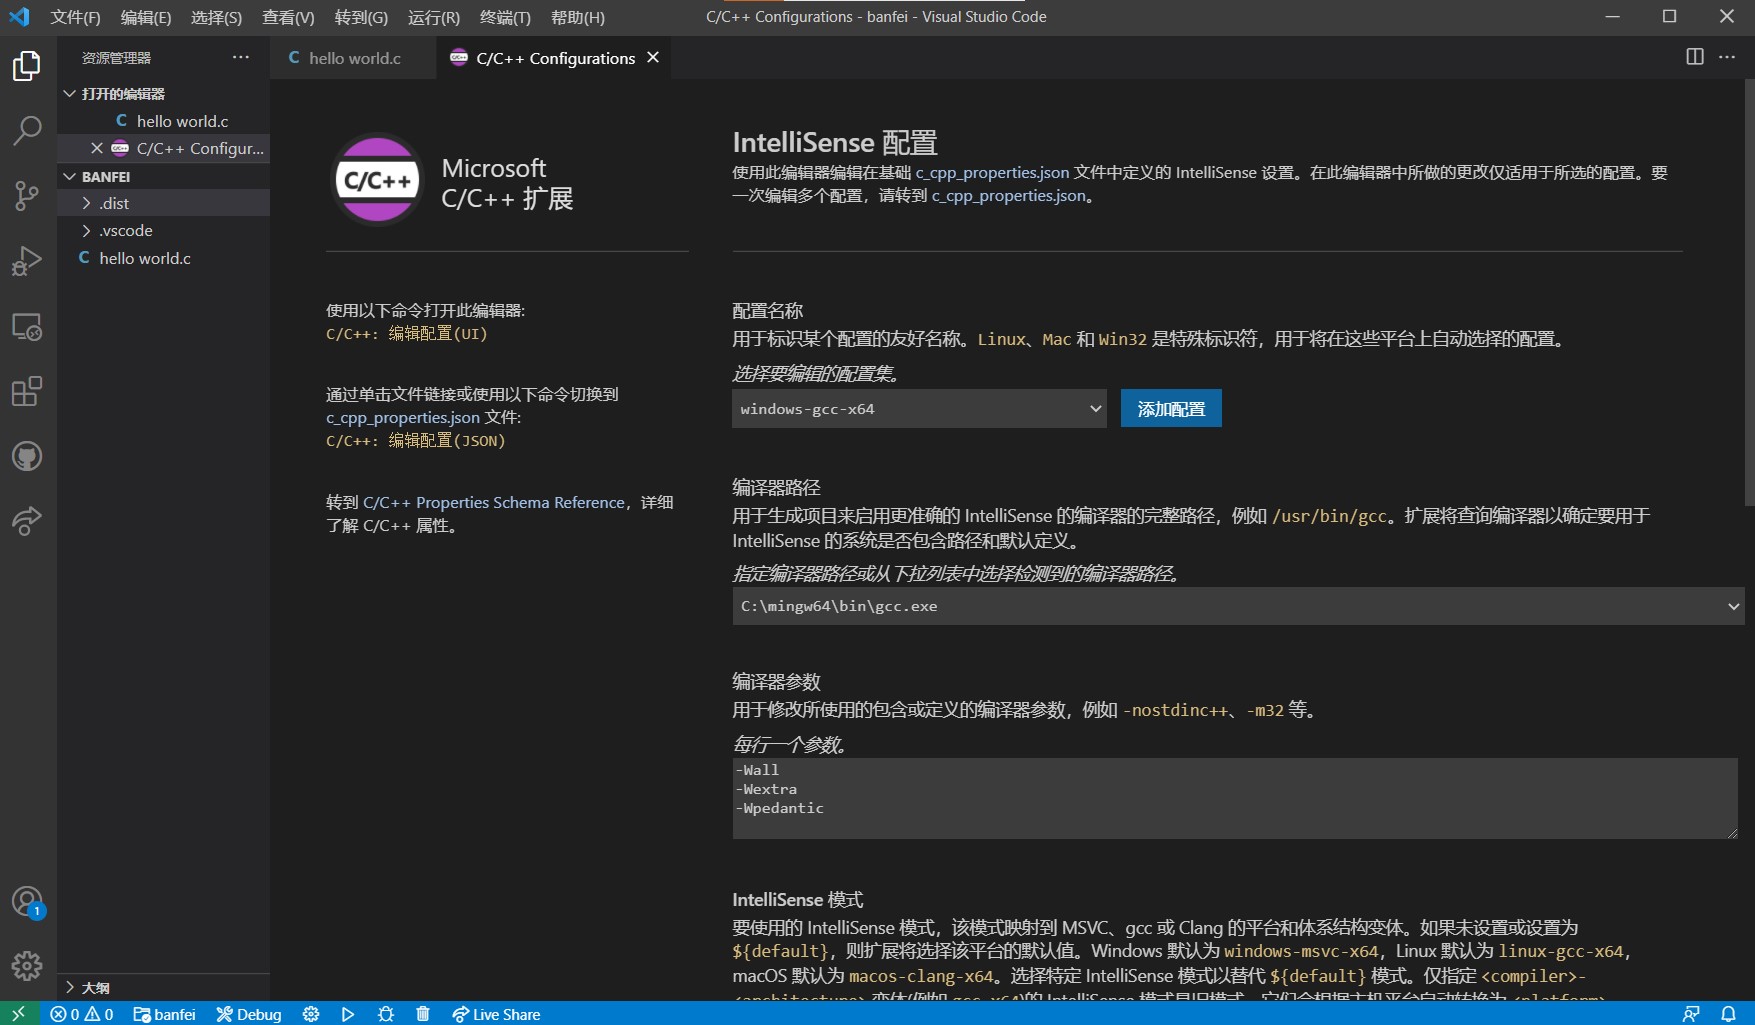Open the 帮助(H) menu

click(577, 17)
